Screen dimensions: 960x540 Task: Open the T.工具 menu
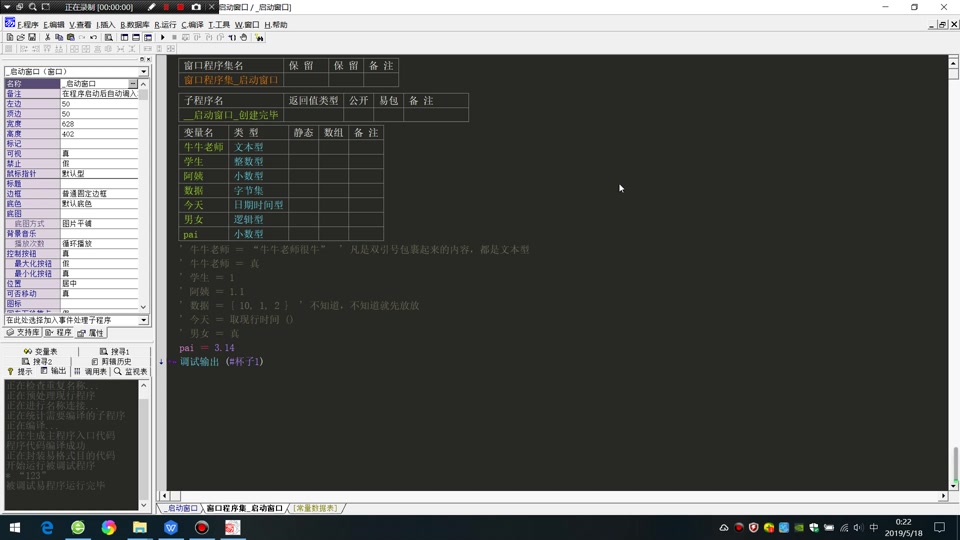pyautogui.click(x=219, y=24)
